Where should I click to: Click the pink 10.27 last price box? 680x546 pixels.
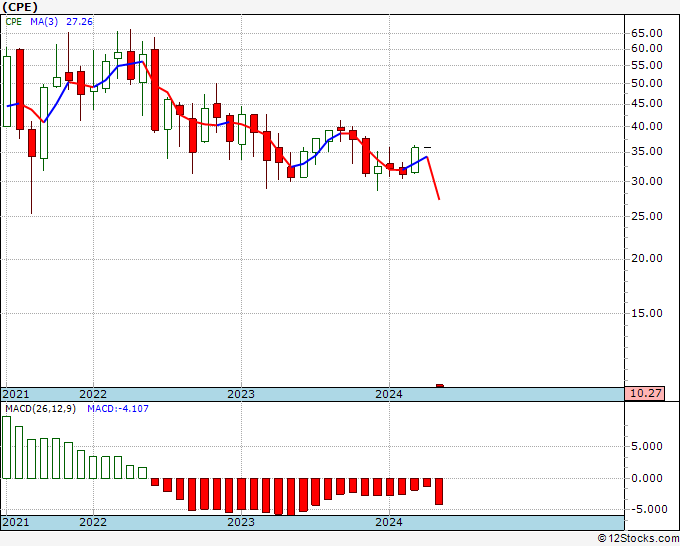644,394
